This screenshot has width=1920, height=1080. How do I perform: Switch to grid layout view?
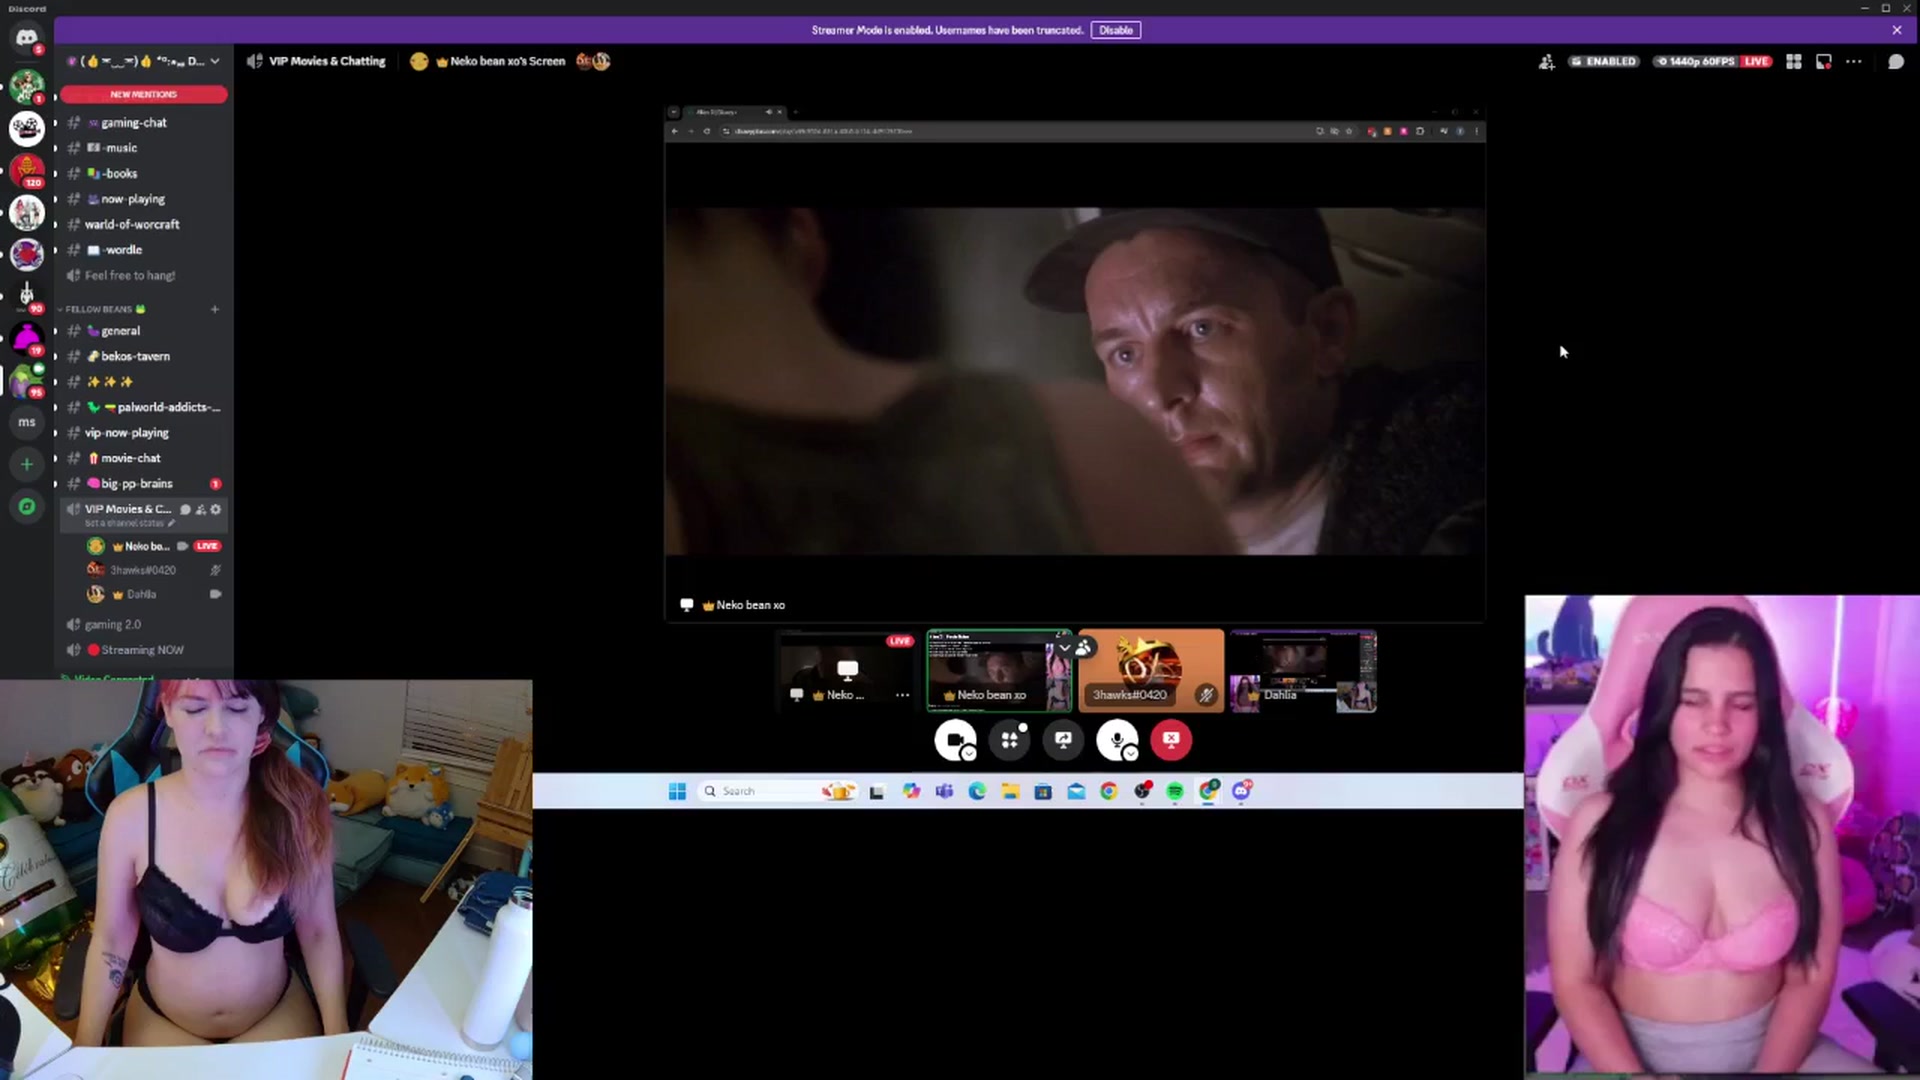[1794, 62]
